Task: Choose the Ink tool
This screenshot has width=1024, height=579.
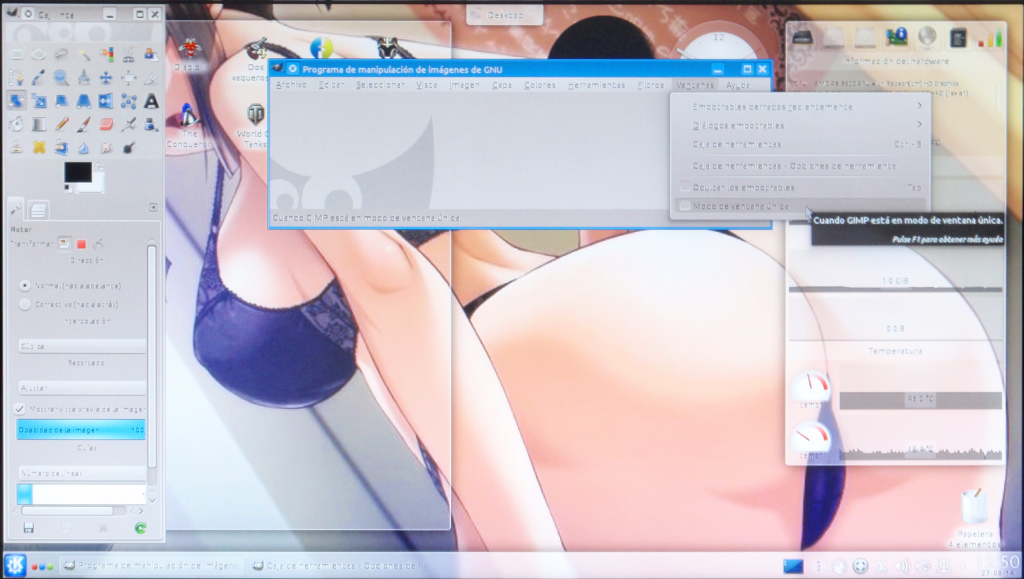Action: coord(151,124)
